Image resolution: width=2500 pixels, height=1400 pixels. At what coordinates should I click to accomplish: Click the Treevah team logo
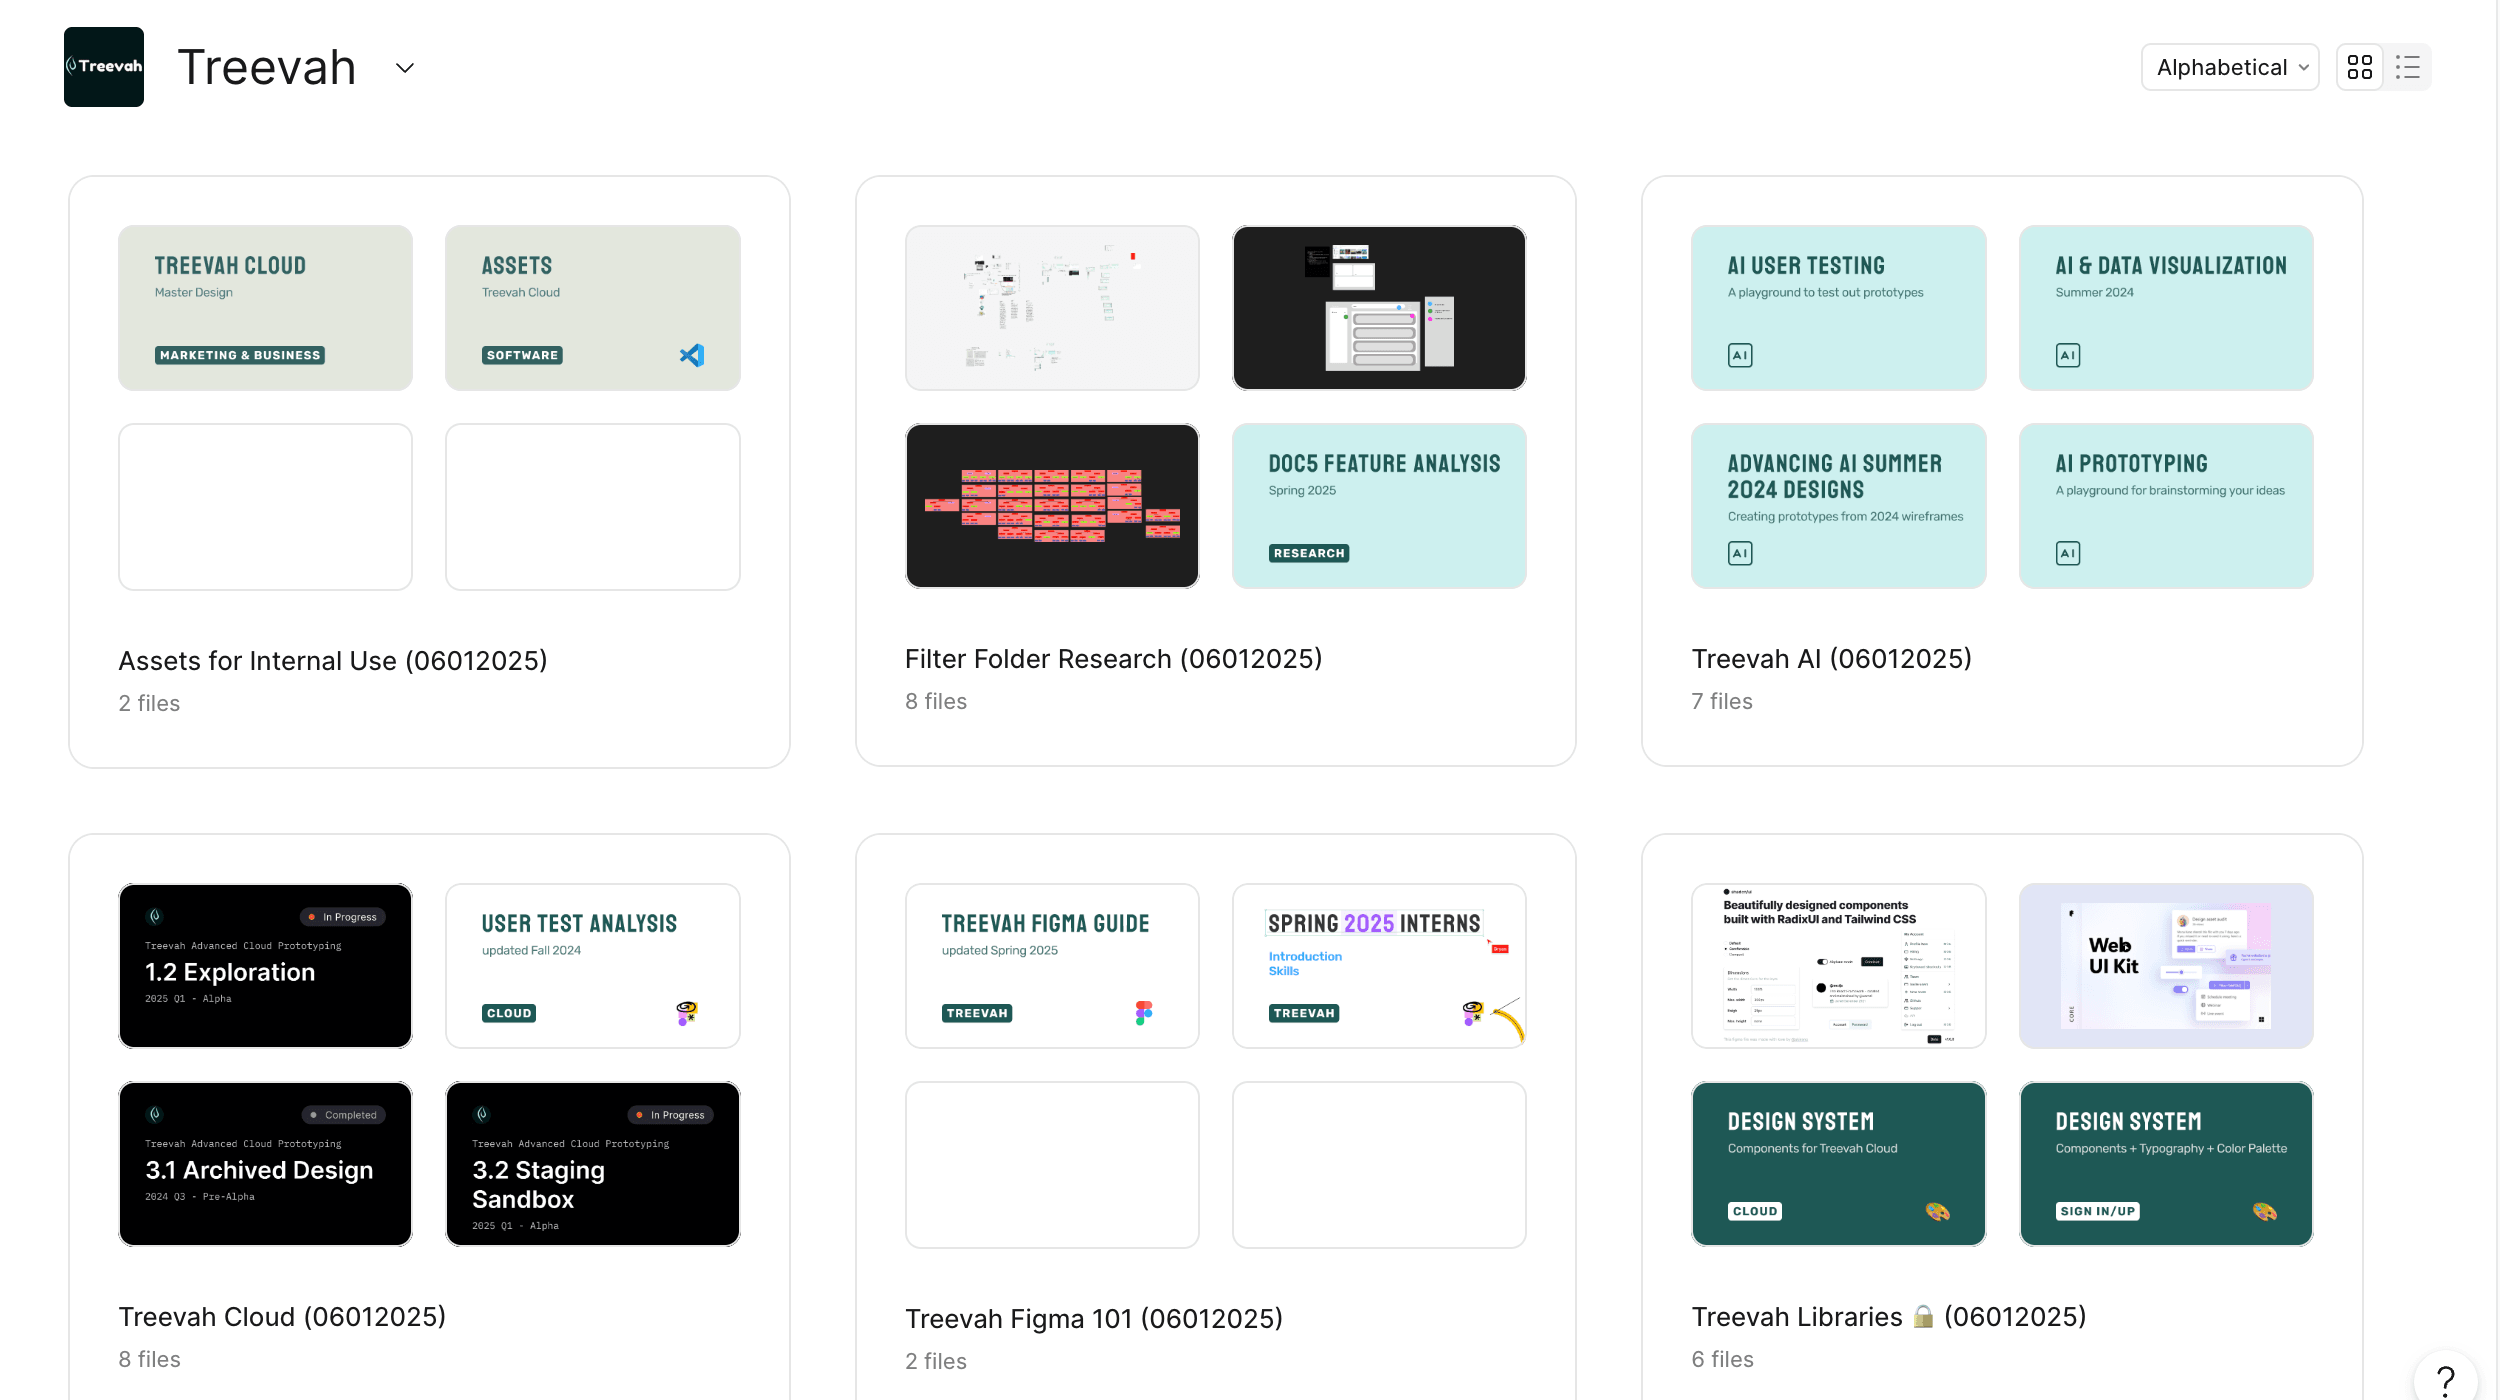click(x=104, y=67)
